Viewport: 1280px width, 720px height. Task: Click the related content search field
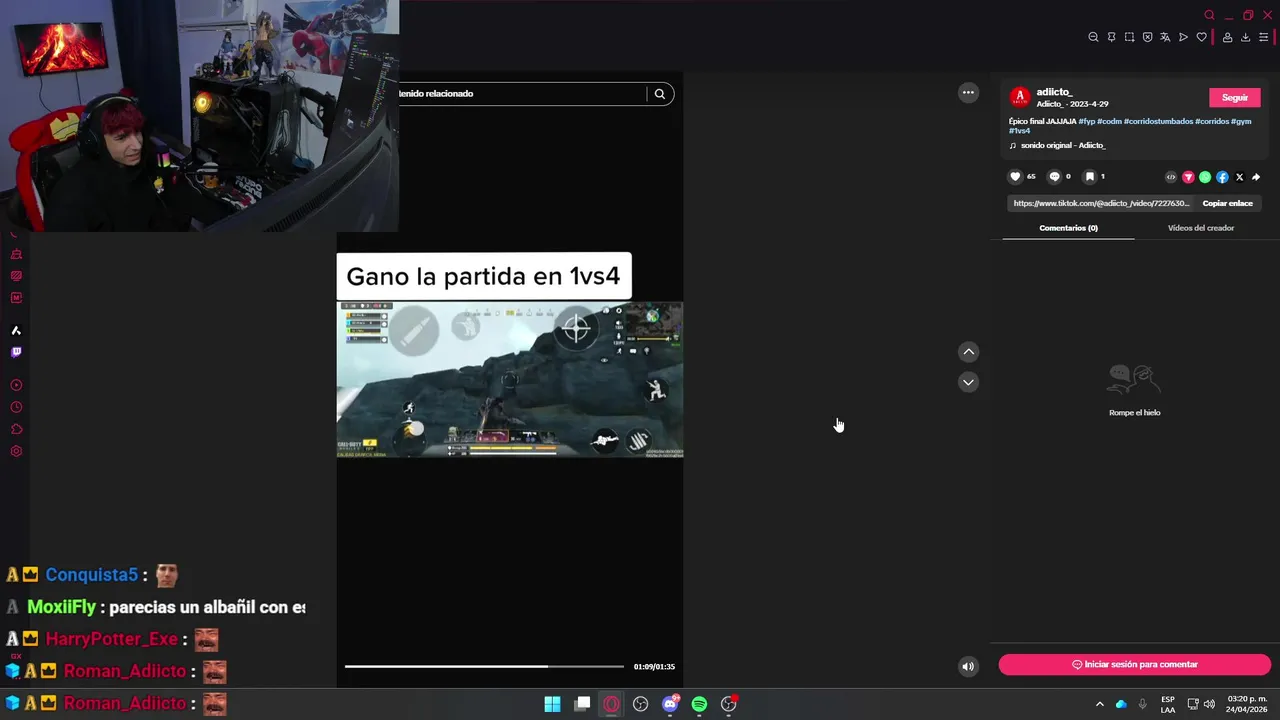tap(522, 94)
